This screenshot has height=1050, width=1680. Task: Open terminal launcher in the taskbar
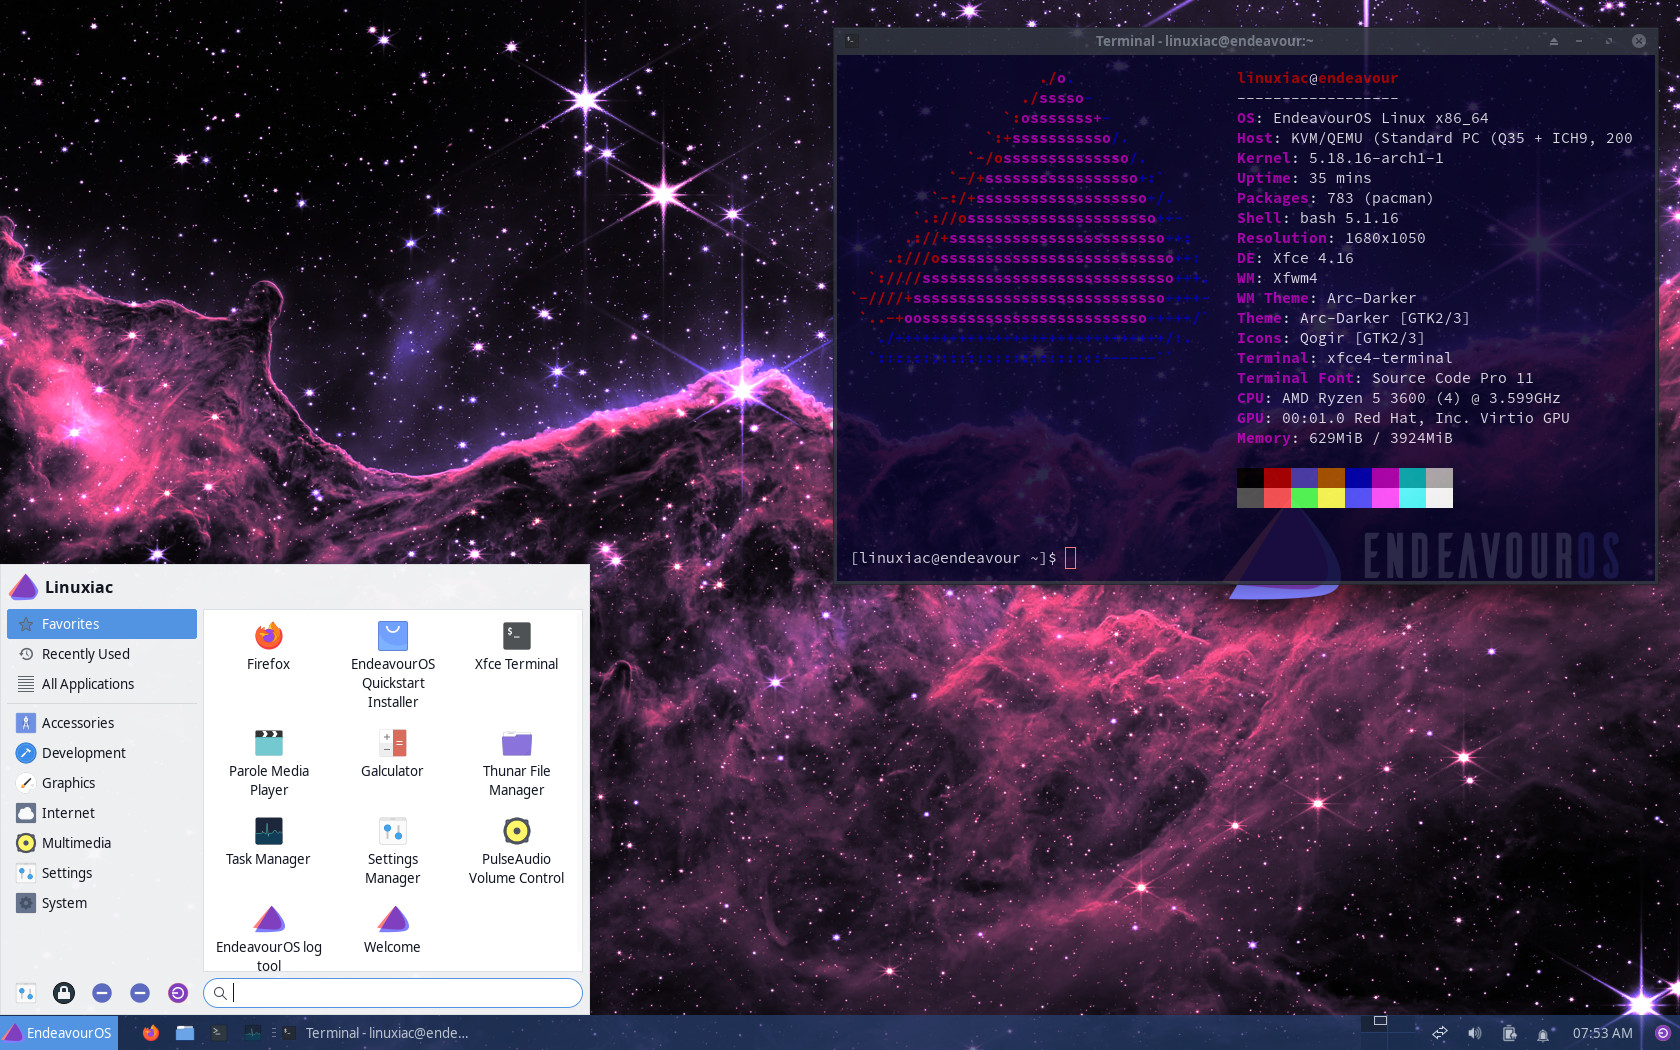[219, 1033]
